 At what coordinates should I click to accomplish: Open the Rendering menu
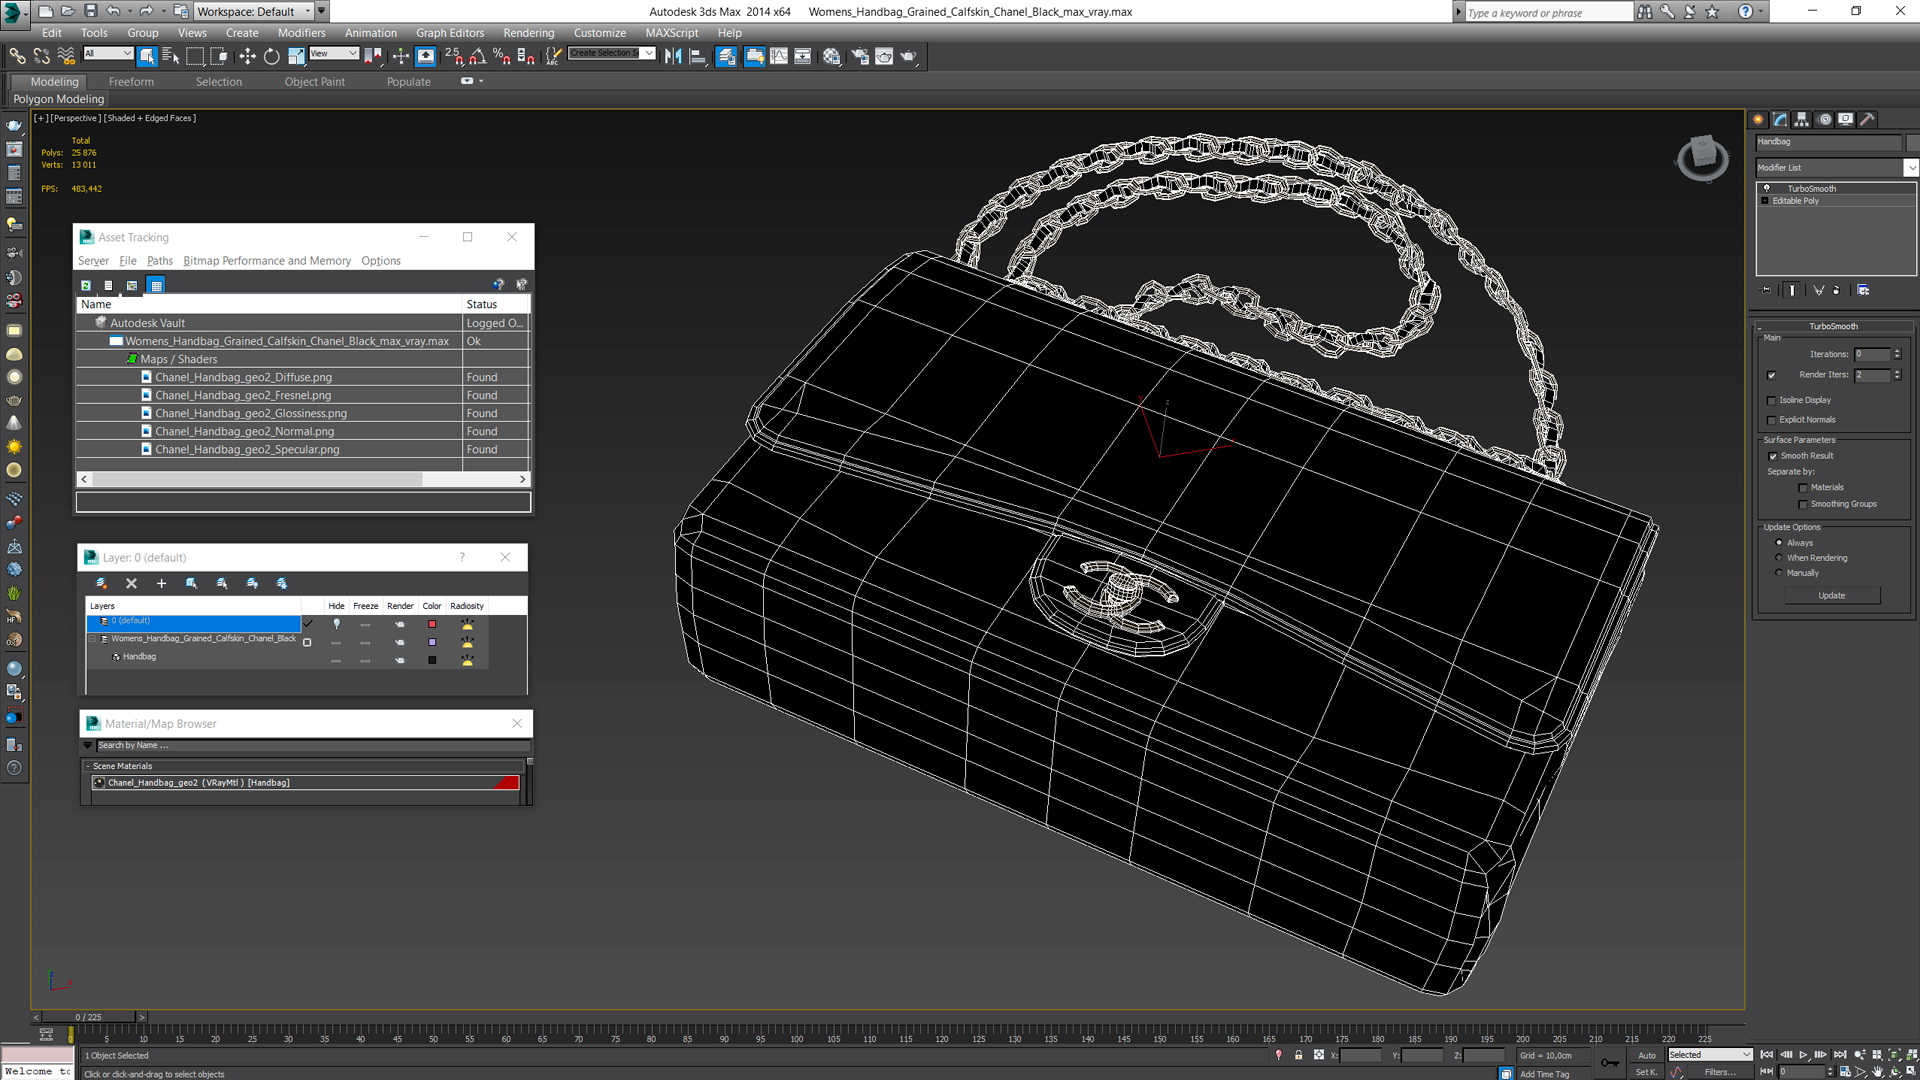(528, 33)
